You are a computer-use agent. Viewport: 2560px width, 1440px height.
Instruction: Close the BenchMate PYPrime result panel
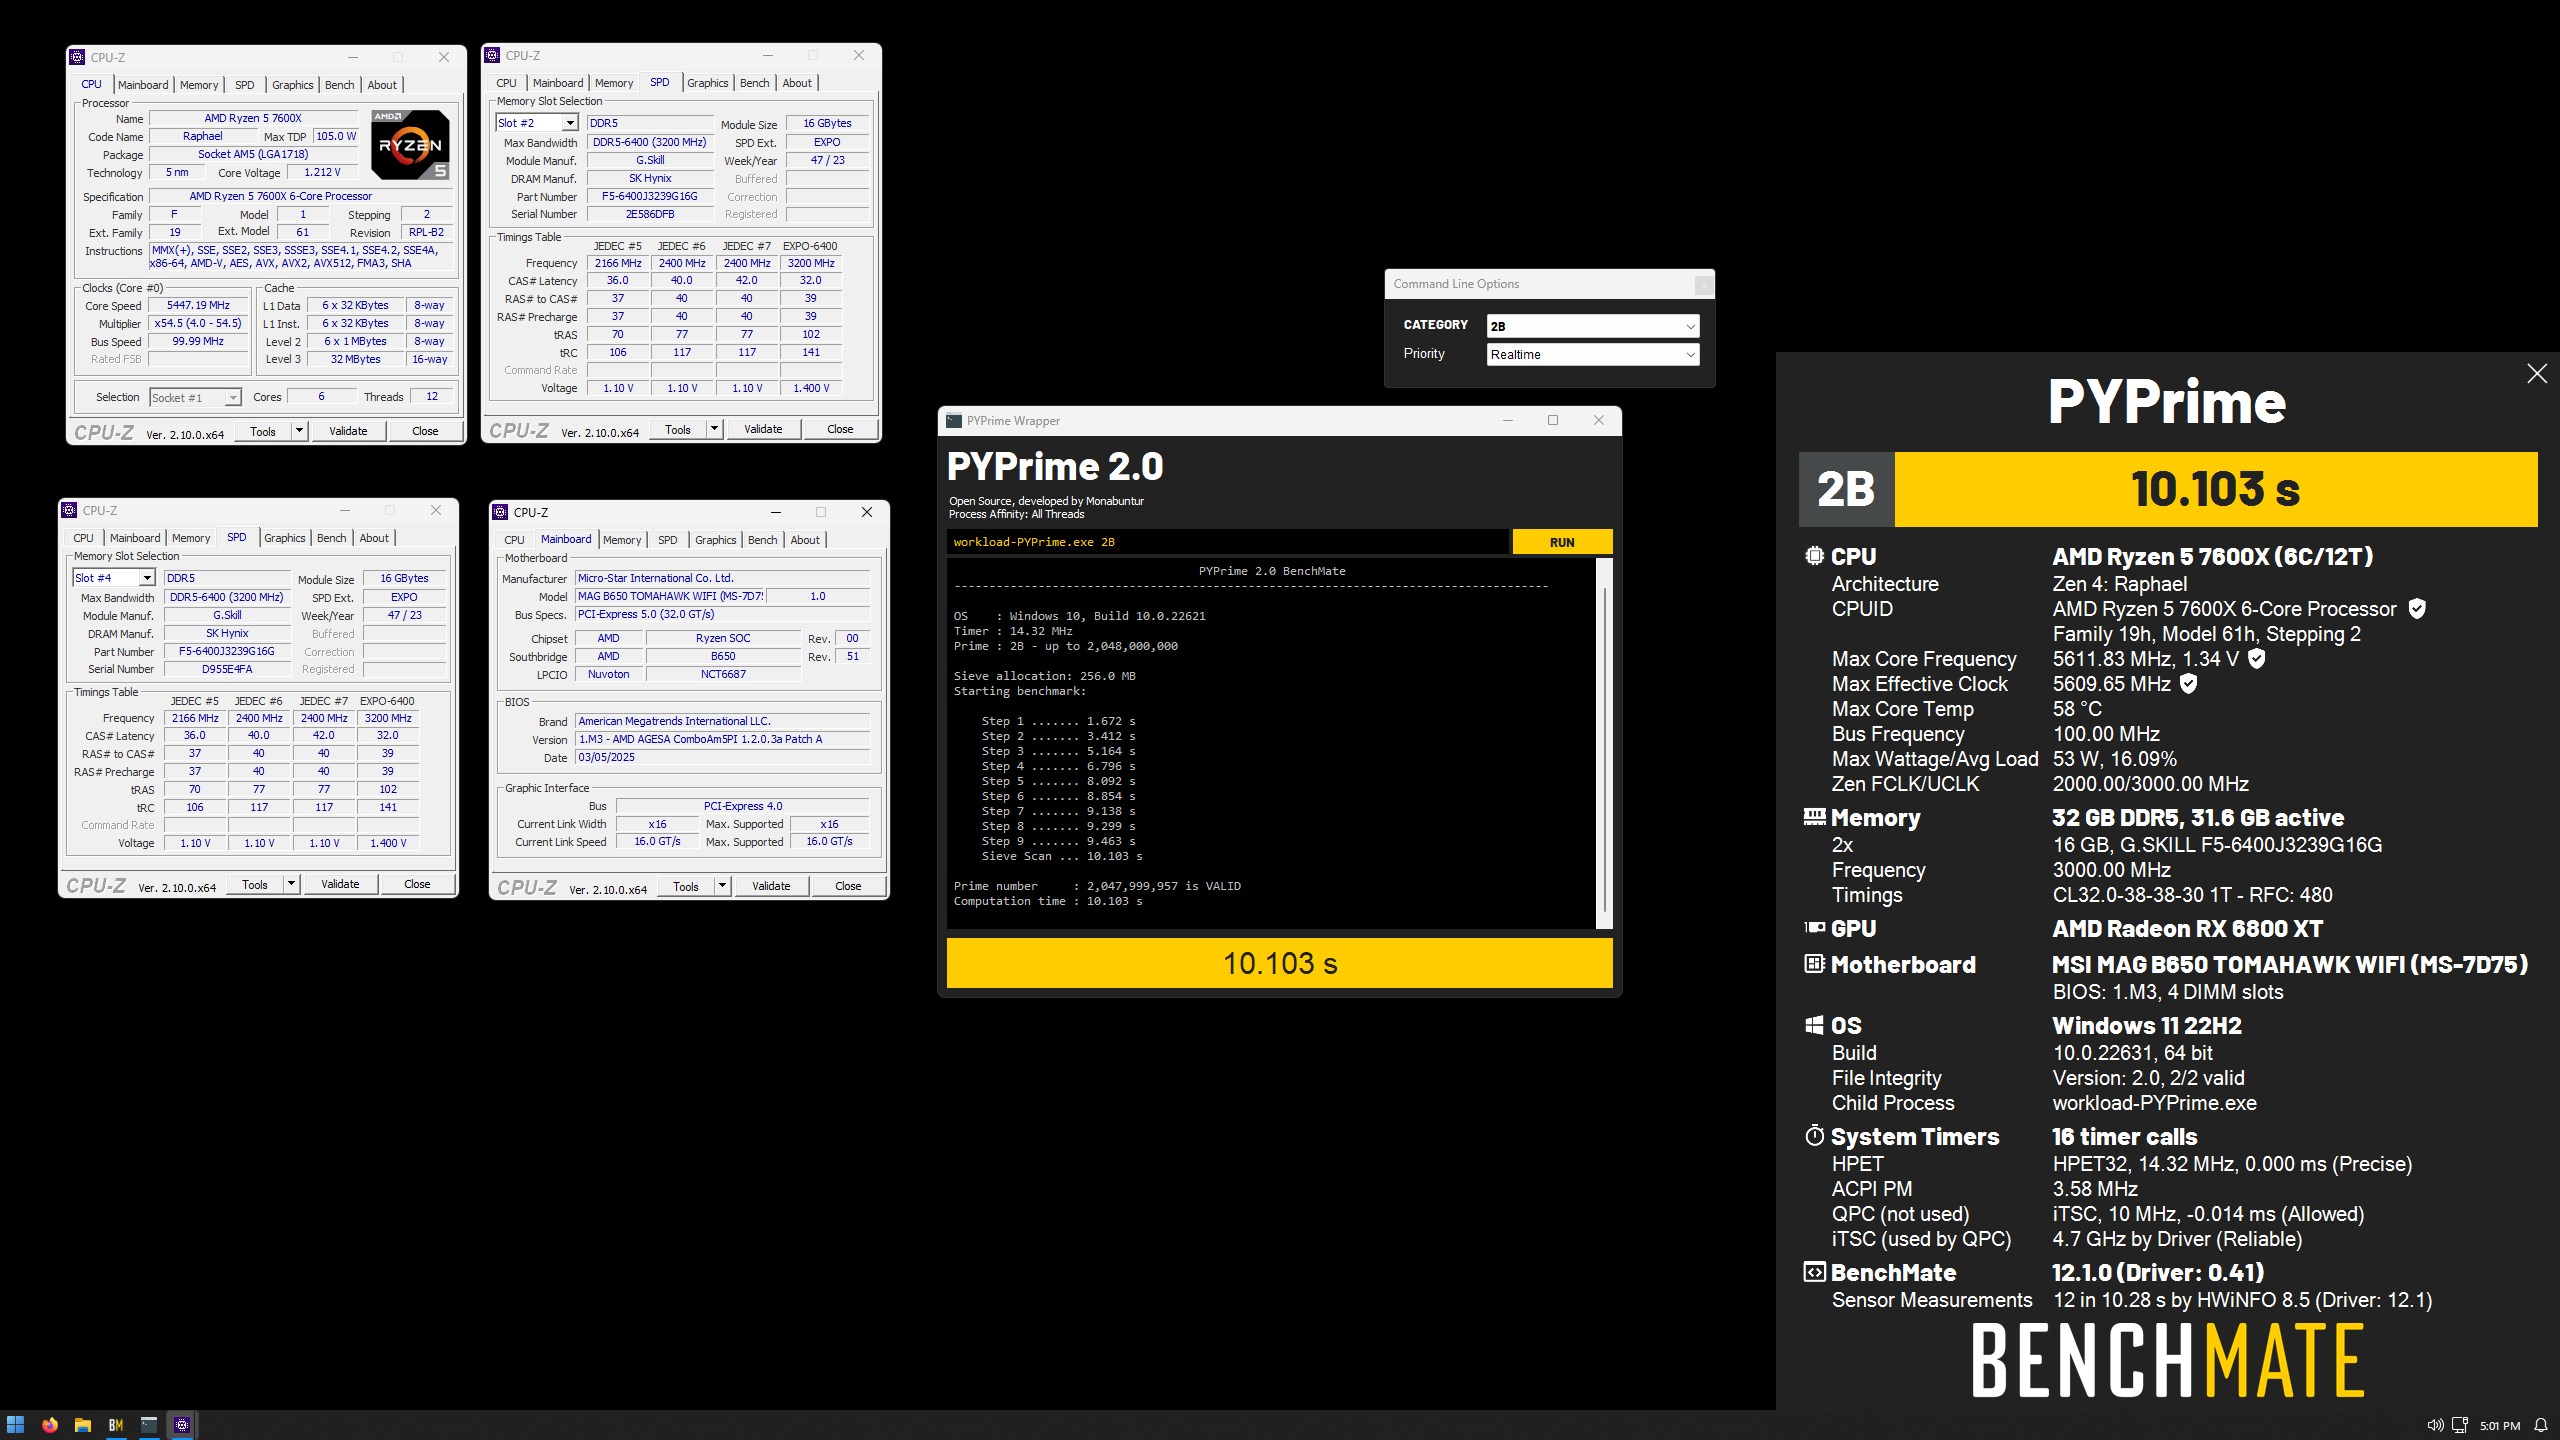2537,374
